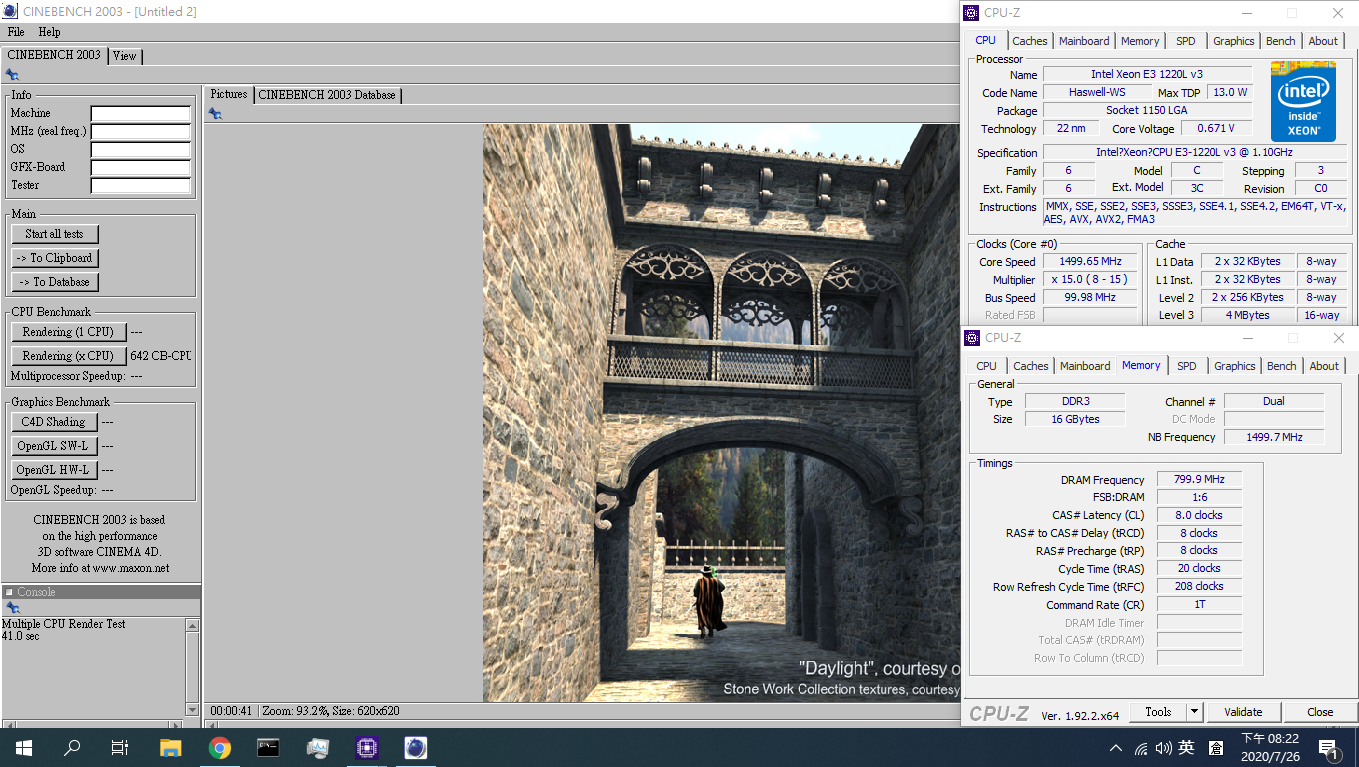
Task: Open the CINEBENCH 2003 Database tab
Action: (327, 95)
